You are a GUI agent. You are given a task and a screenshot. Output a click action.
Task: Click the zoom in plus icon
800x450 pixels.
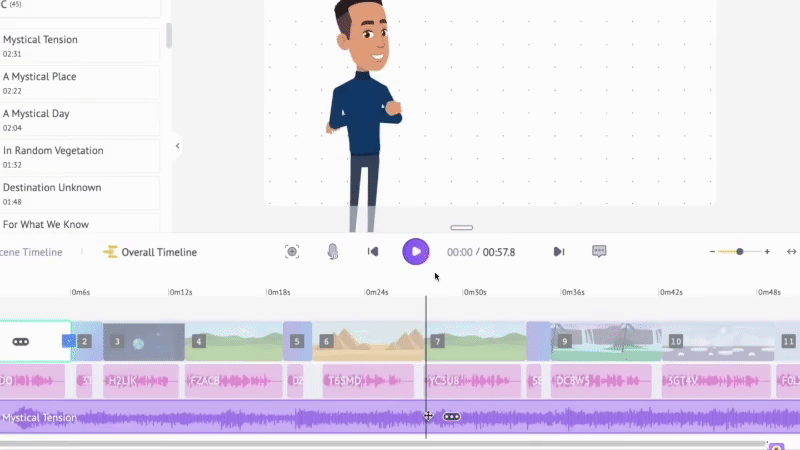pos(767,252)
